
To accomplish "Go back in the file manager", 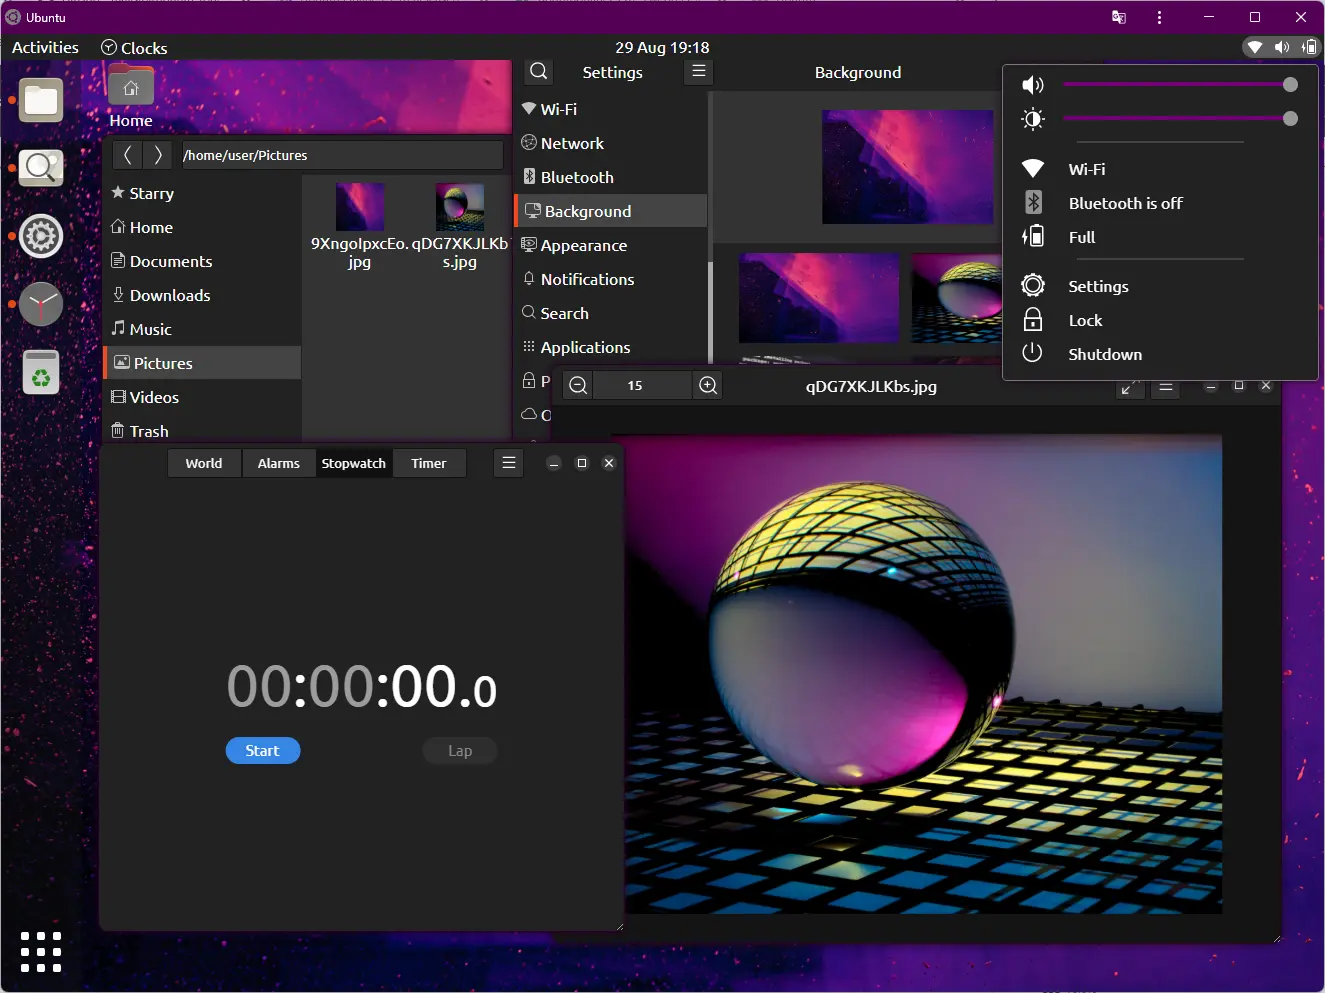I will click(127, 155).
